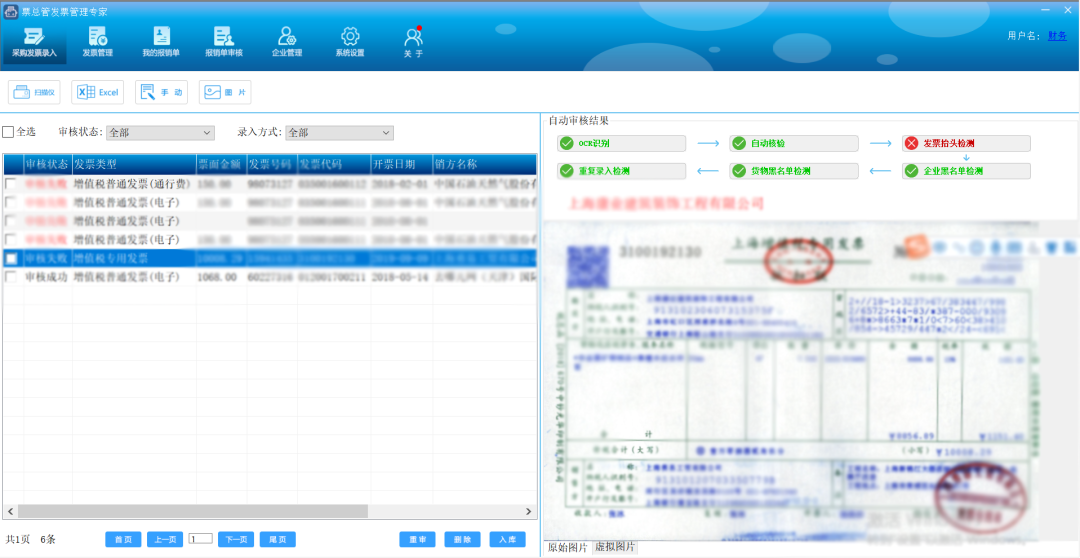This screenshot has height=558, width=1080.
Task: Import from 图片 picture button
Action: tap(225, 92)
